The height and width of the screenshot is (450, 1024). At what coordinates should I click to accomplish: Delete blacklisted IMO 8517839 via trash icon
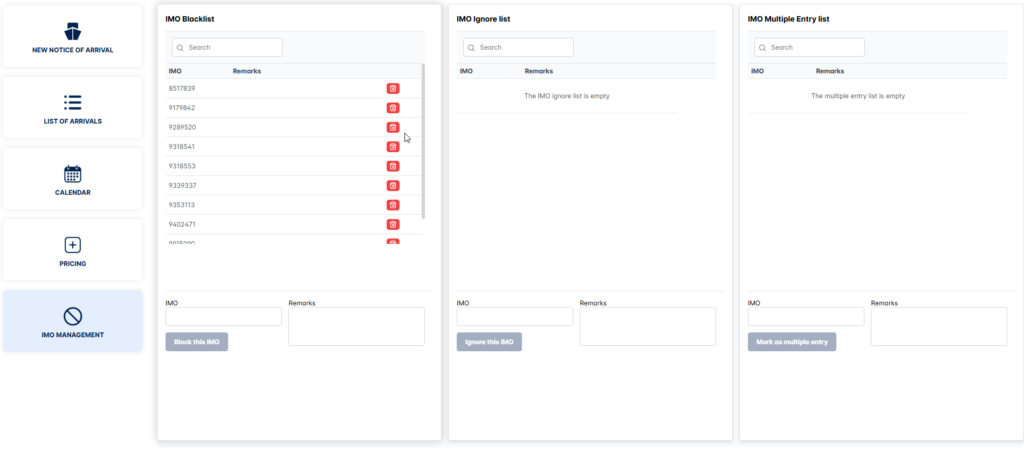(x=393, y=89)
